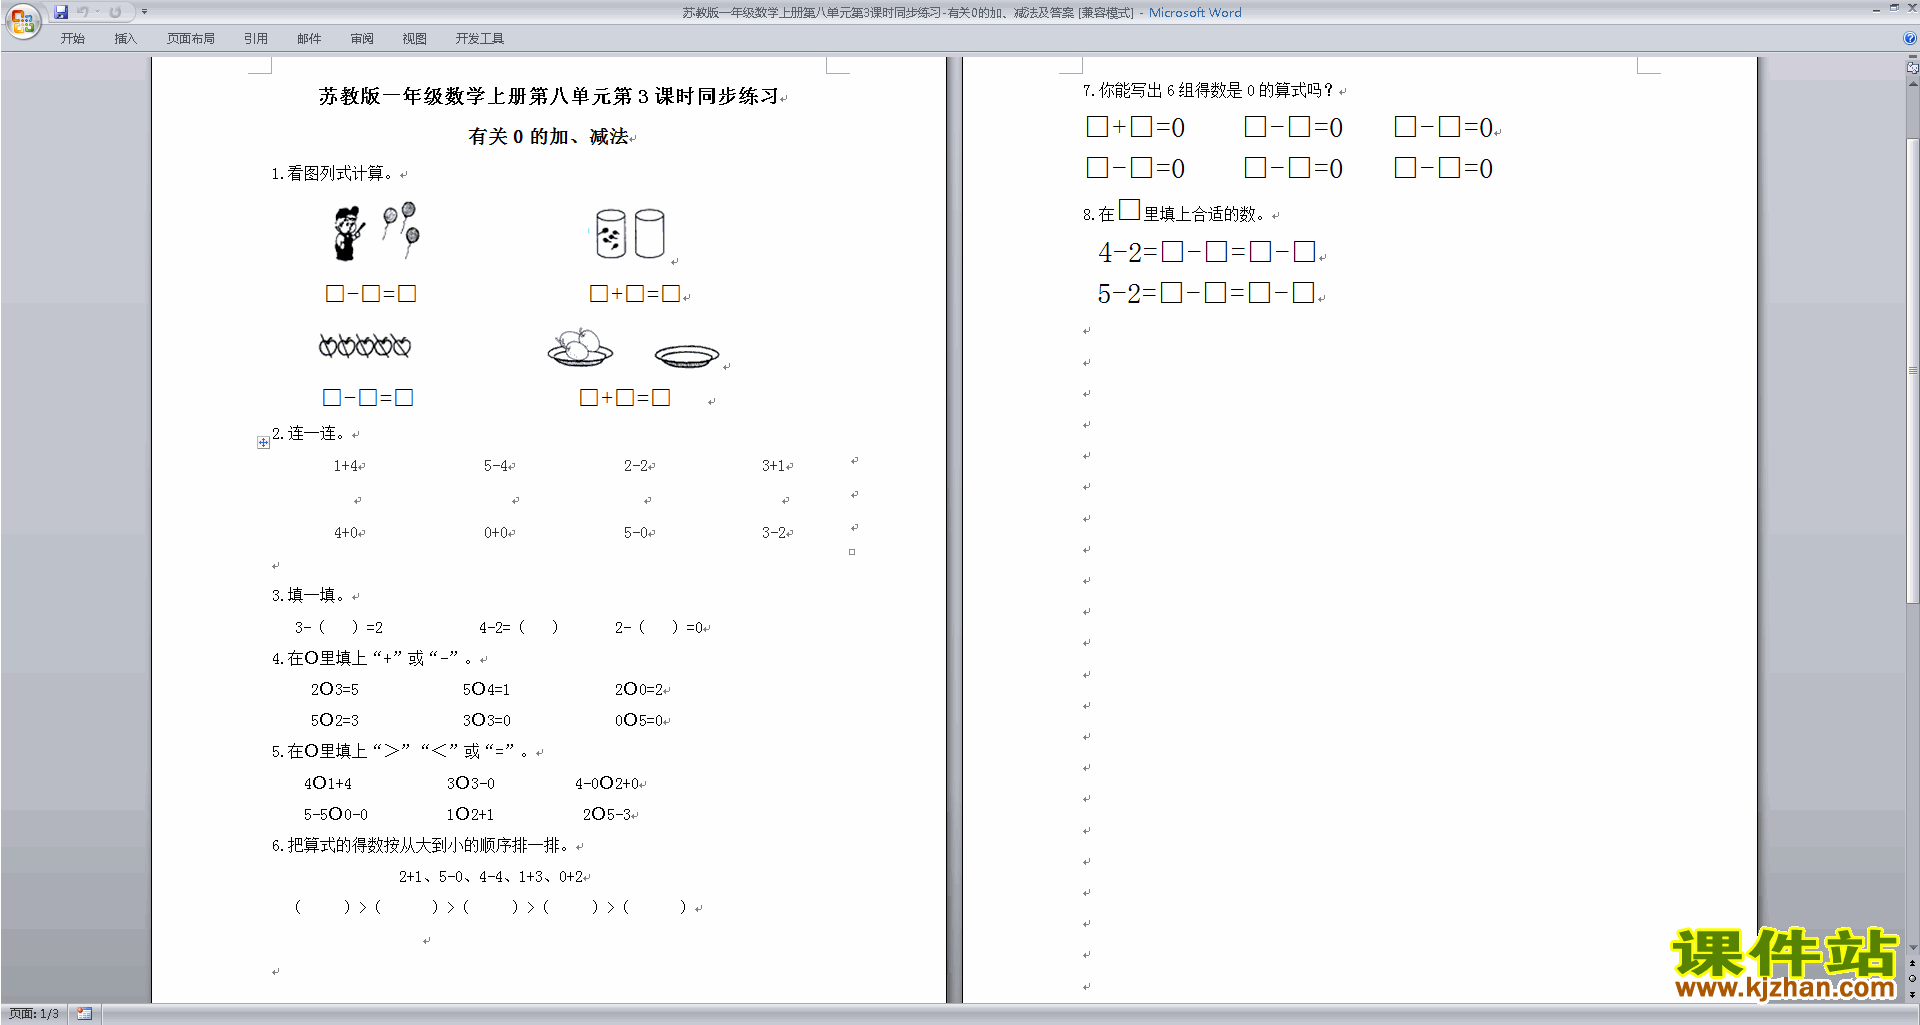Open the Undo history dropdown arrow
Screen dimensions: 1920x1025
(97, 12)
